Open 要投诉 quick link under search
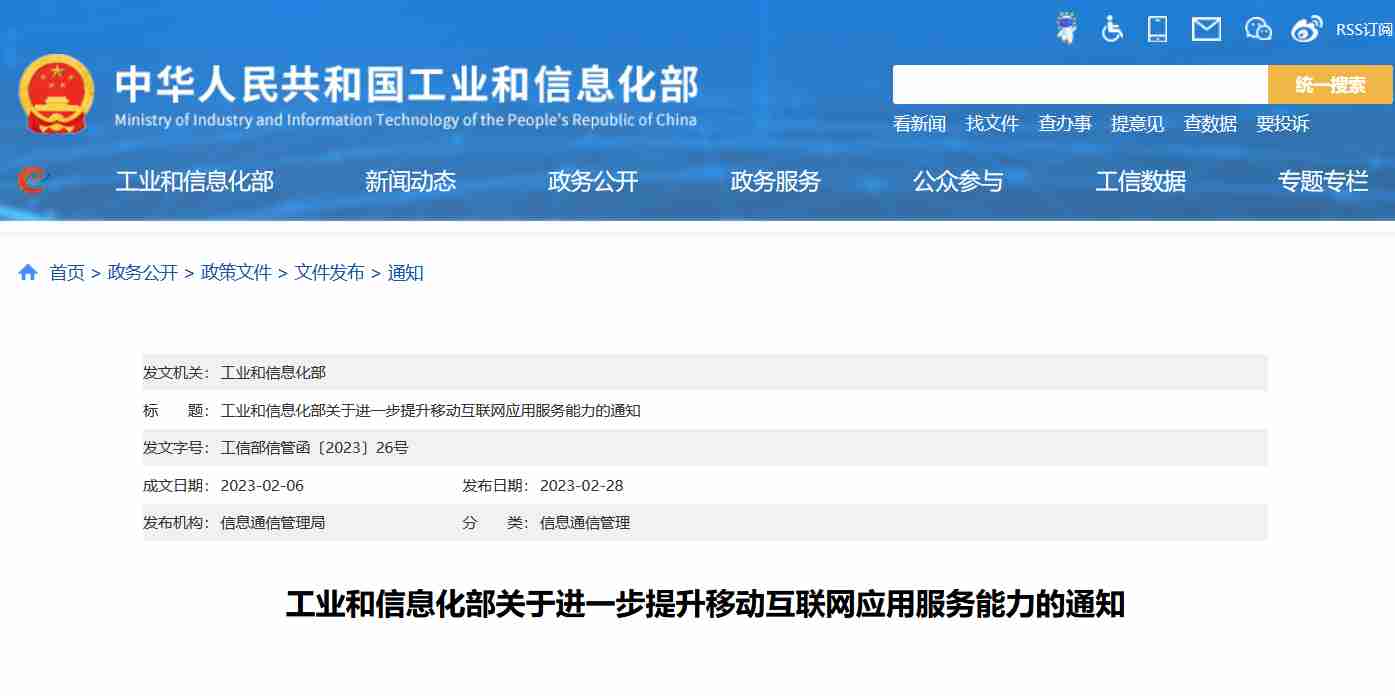The width and height of the screenshot is (1395, 696). tap(1282, 124)
